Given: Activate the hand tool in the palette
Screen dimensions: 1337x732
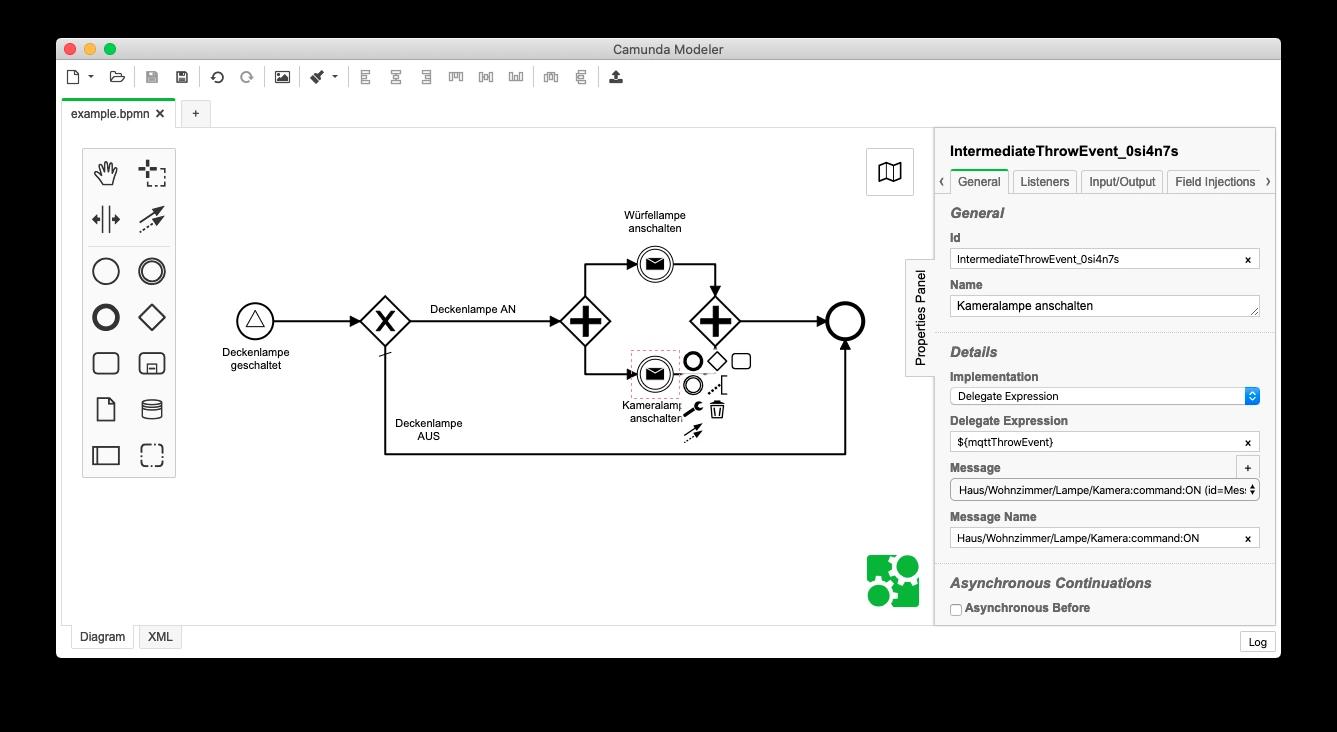Looking at the screenshot, I should pyautogui.click(x=106, y=173).
